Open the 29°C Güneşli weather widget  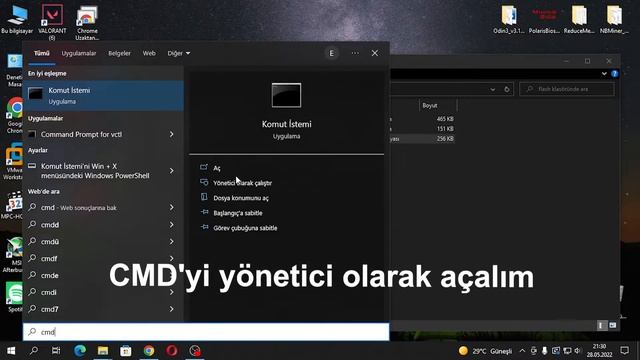tap(485, 351)
